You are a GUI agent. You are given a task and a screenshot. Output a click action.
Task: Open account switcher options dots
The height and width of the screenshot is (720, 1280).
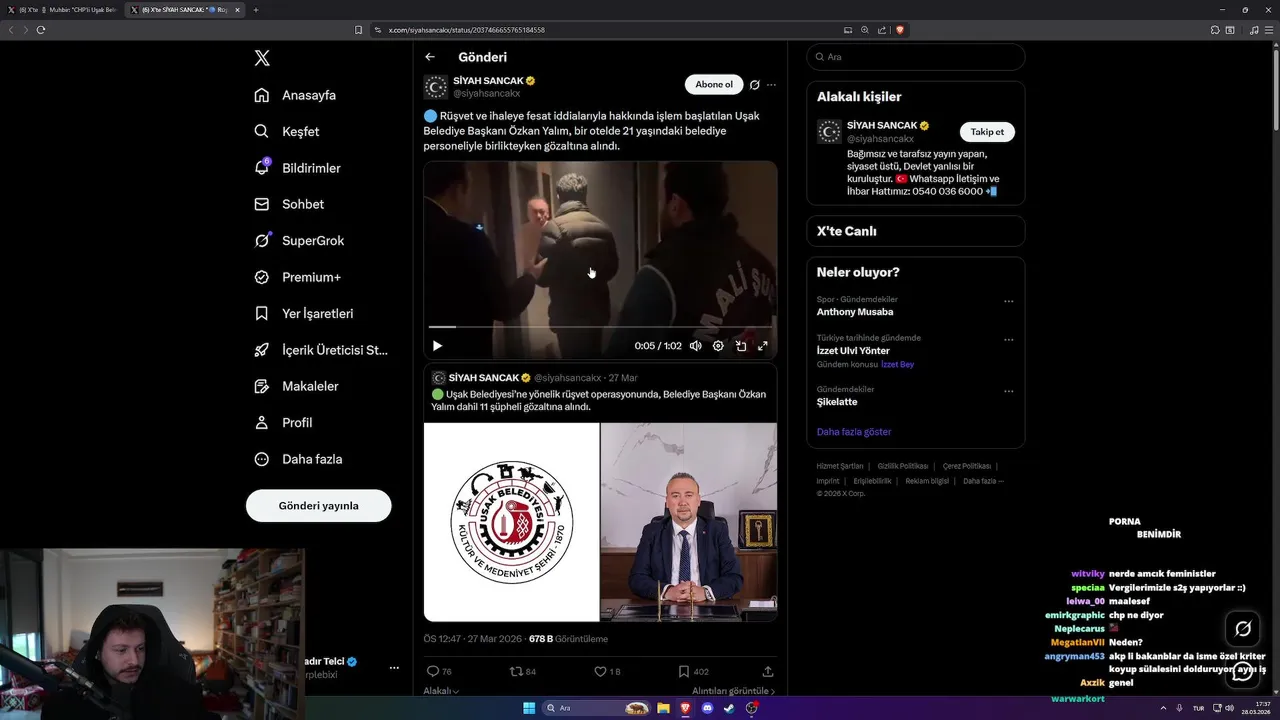394,668
